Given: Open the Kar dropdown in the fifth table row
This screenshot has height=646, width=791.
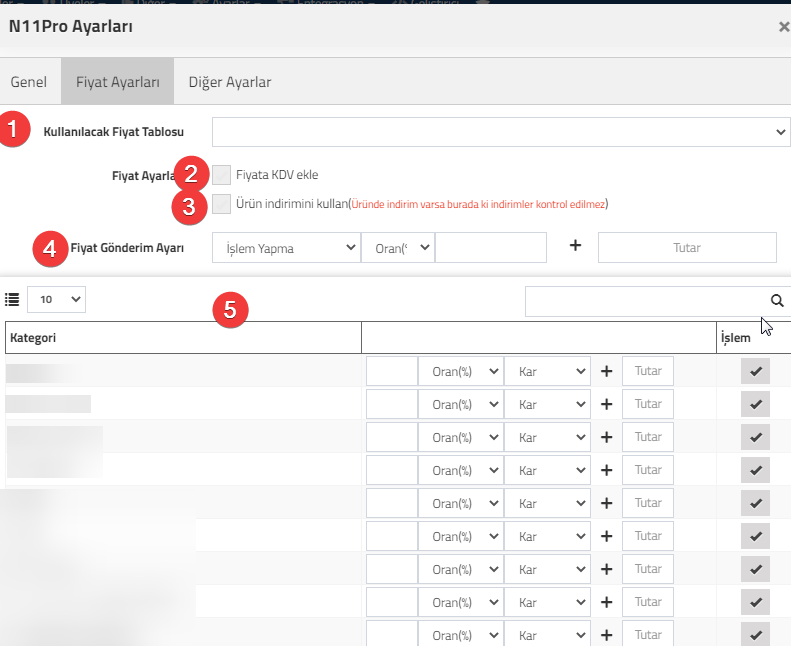Looking at the screenshot, I should pyautogui.click(x=547, y=503).
